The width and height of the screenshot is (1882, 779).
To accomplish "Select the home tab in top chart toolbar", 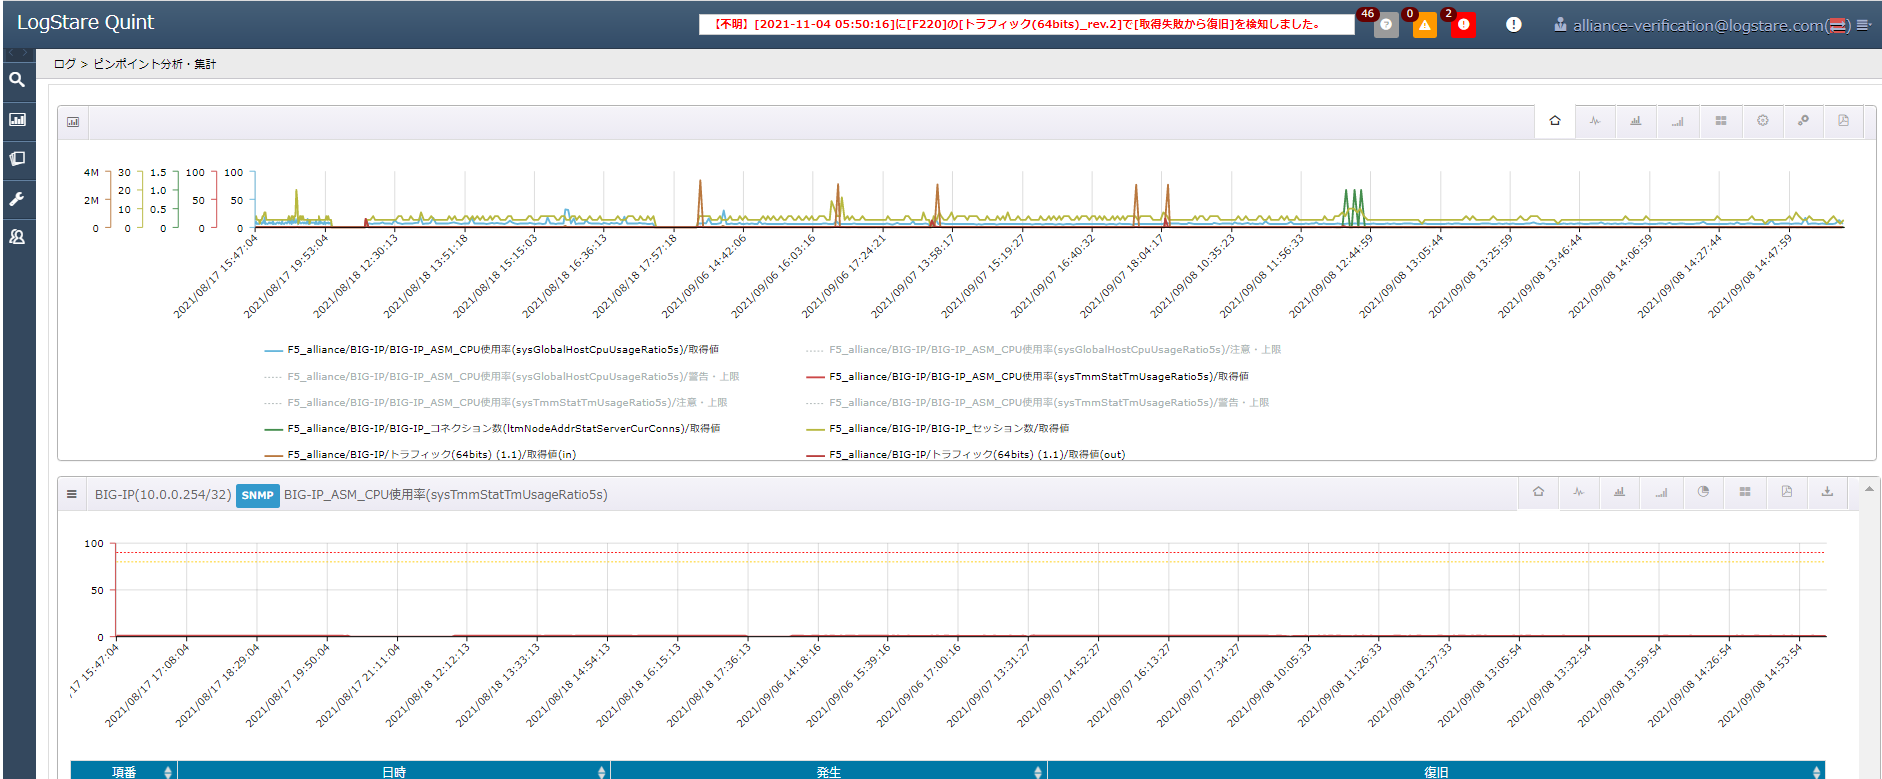I will pyautogui.click(x=1555, y=121).
